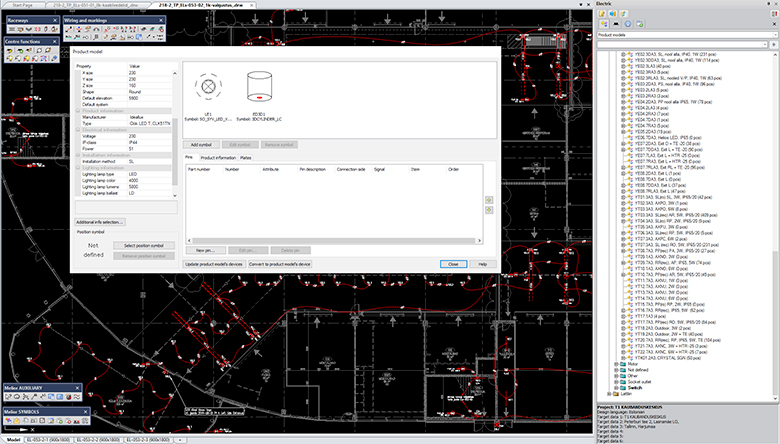This screenshot has height=444, width=780.
Task: Click first tool in Centre functions toolbar
Action: 8,49
